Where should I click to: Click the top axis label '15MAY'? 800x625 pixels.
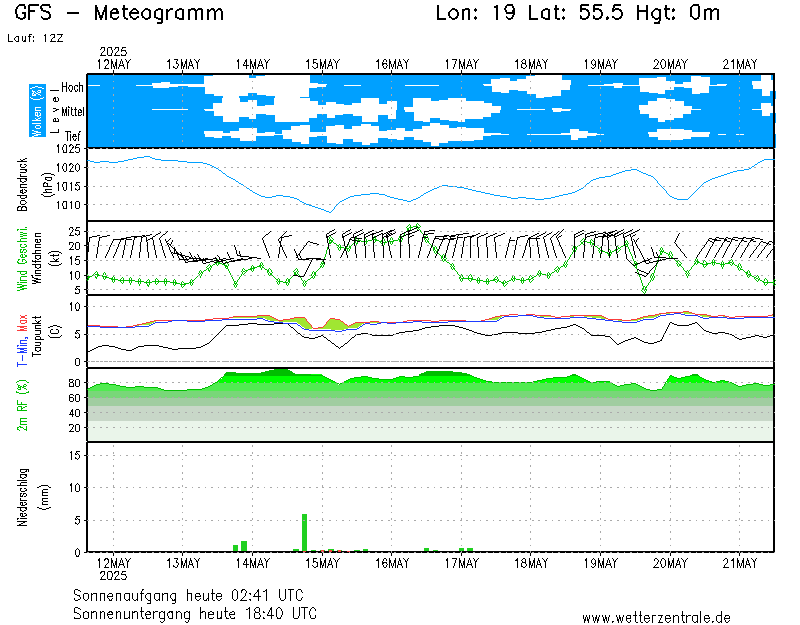pyautogui.click(x=322, y=65)
